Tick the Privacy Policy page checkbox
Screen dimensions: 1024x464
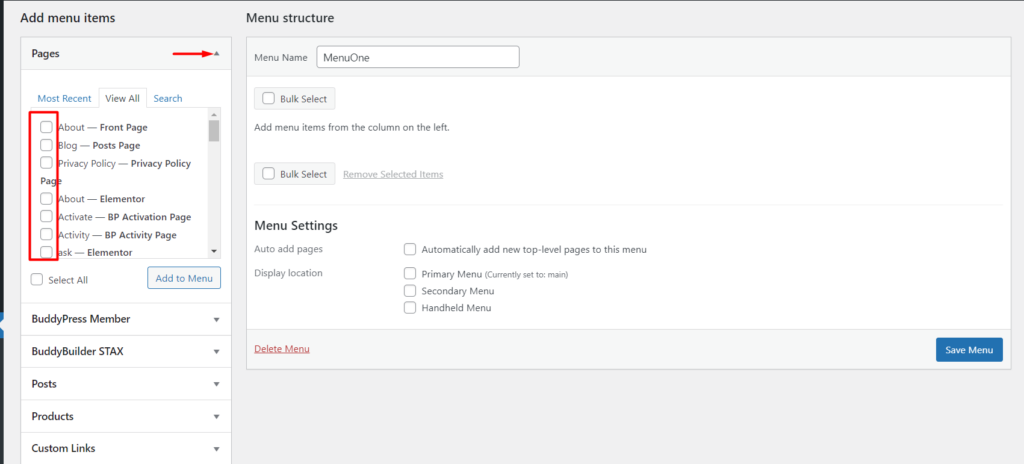tap(46, 162)
